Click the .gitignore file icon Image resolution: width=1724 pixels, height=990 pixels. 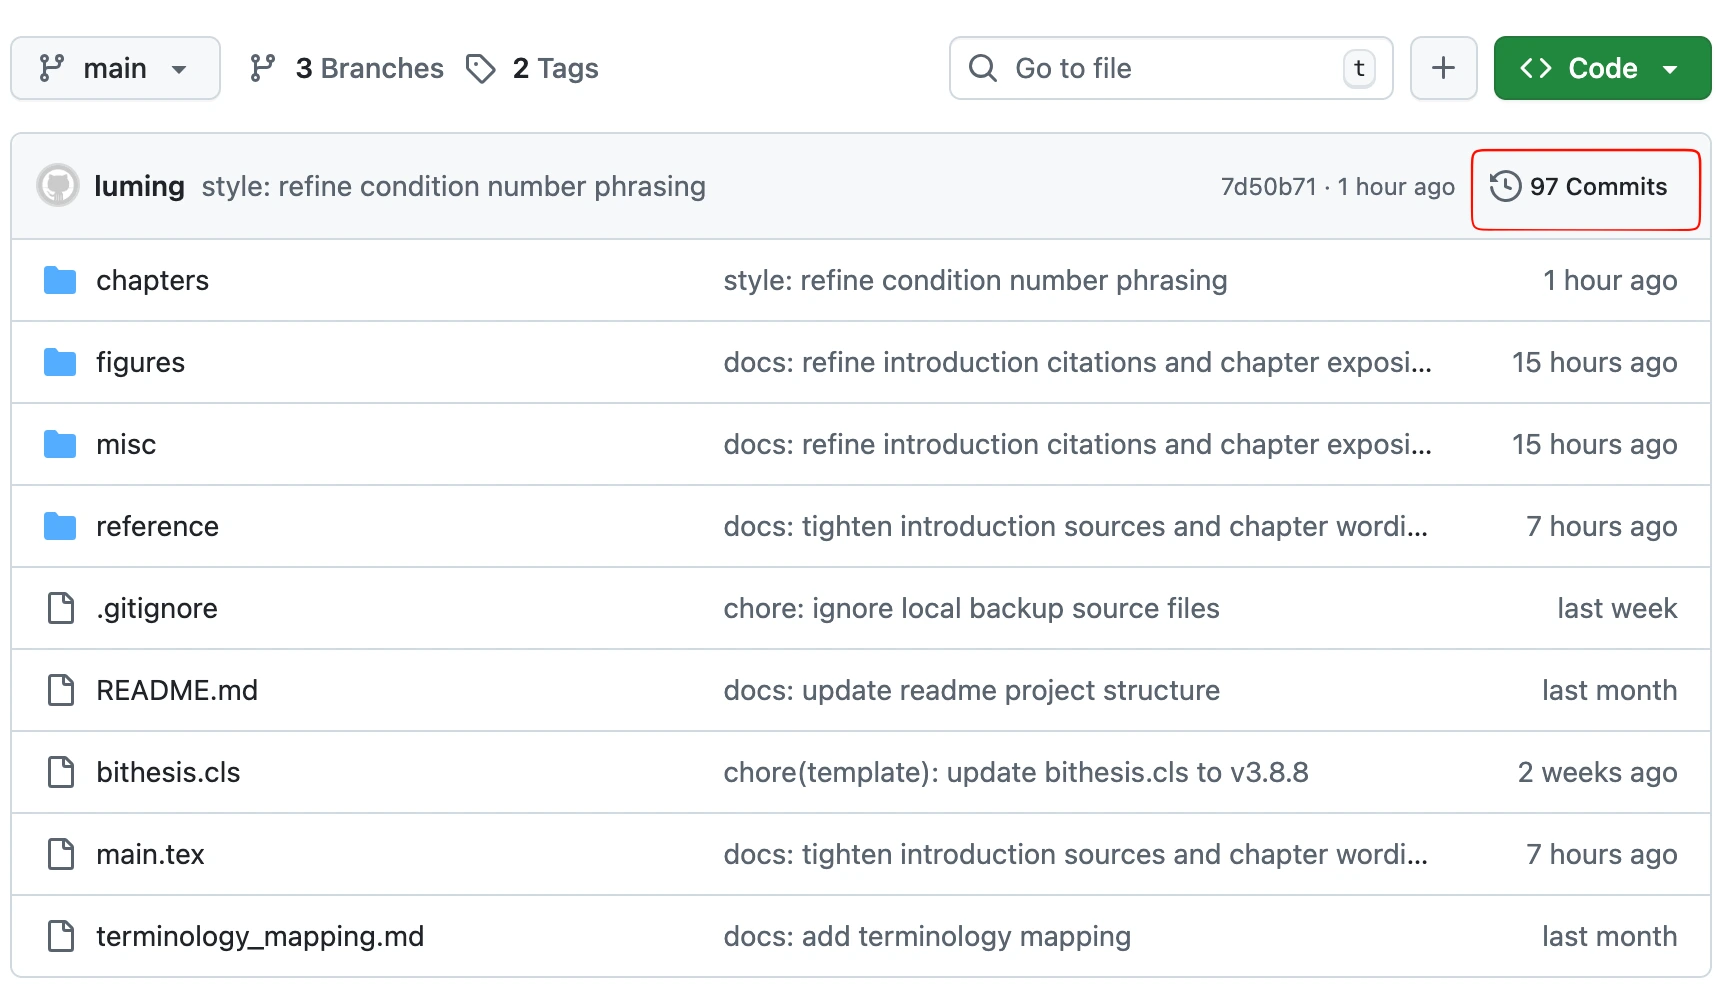tap(61, 608)
